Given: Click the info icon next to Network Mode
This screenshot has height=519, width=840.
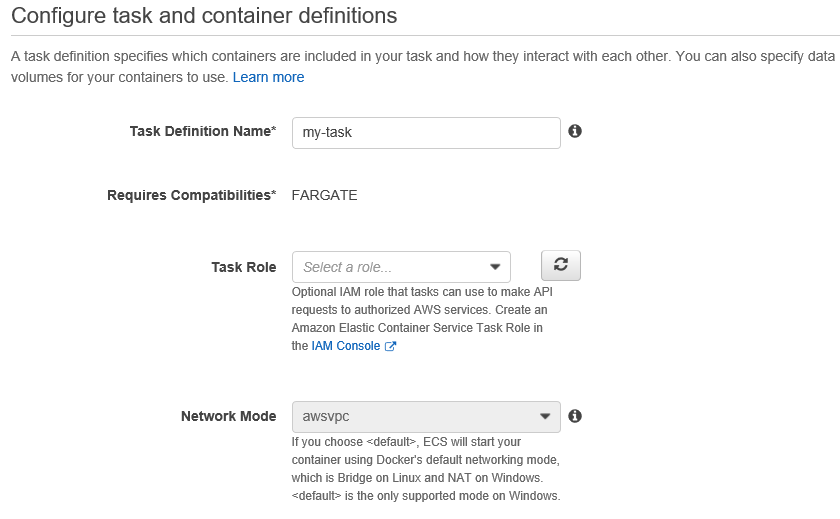Looking at the screenshot, I should point(575,416).
